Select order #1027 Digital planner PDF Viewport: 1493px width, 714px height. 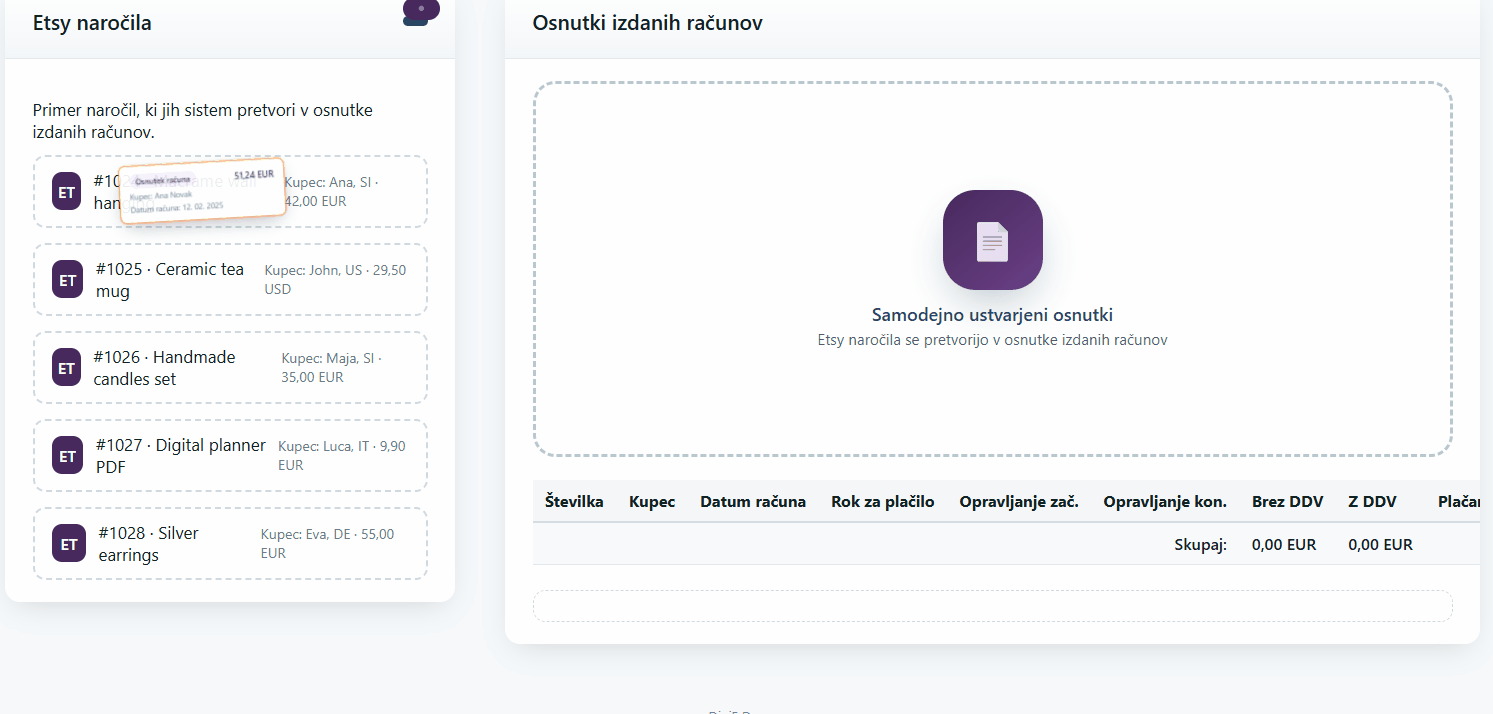pyautogui.click(x=230, y=456)
